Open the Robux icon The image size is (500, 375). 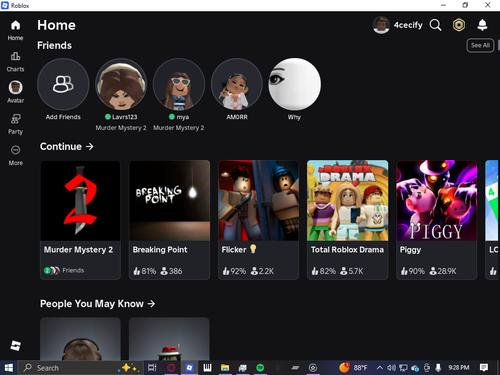pos(459,25)
